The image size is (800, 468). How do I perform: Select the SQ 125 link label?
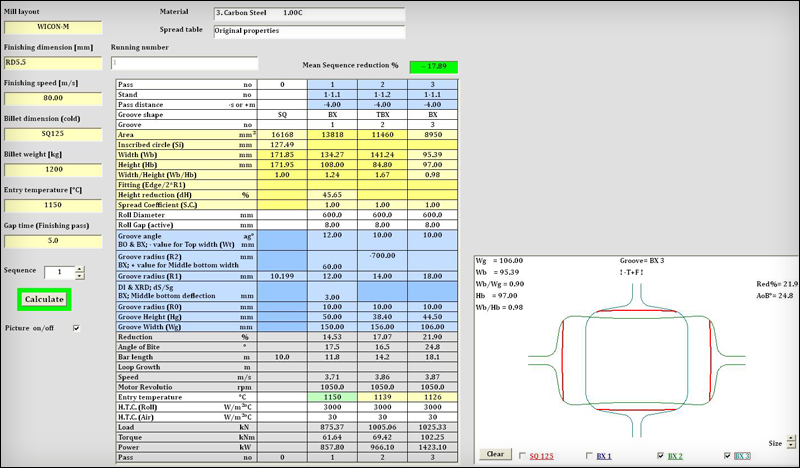[x=541, y=456]
